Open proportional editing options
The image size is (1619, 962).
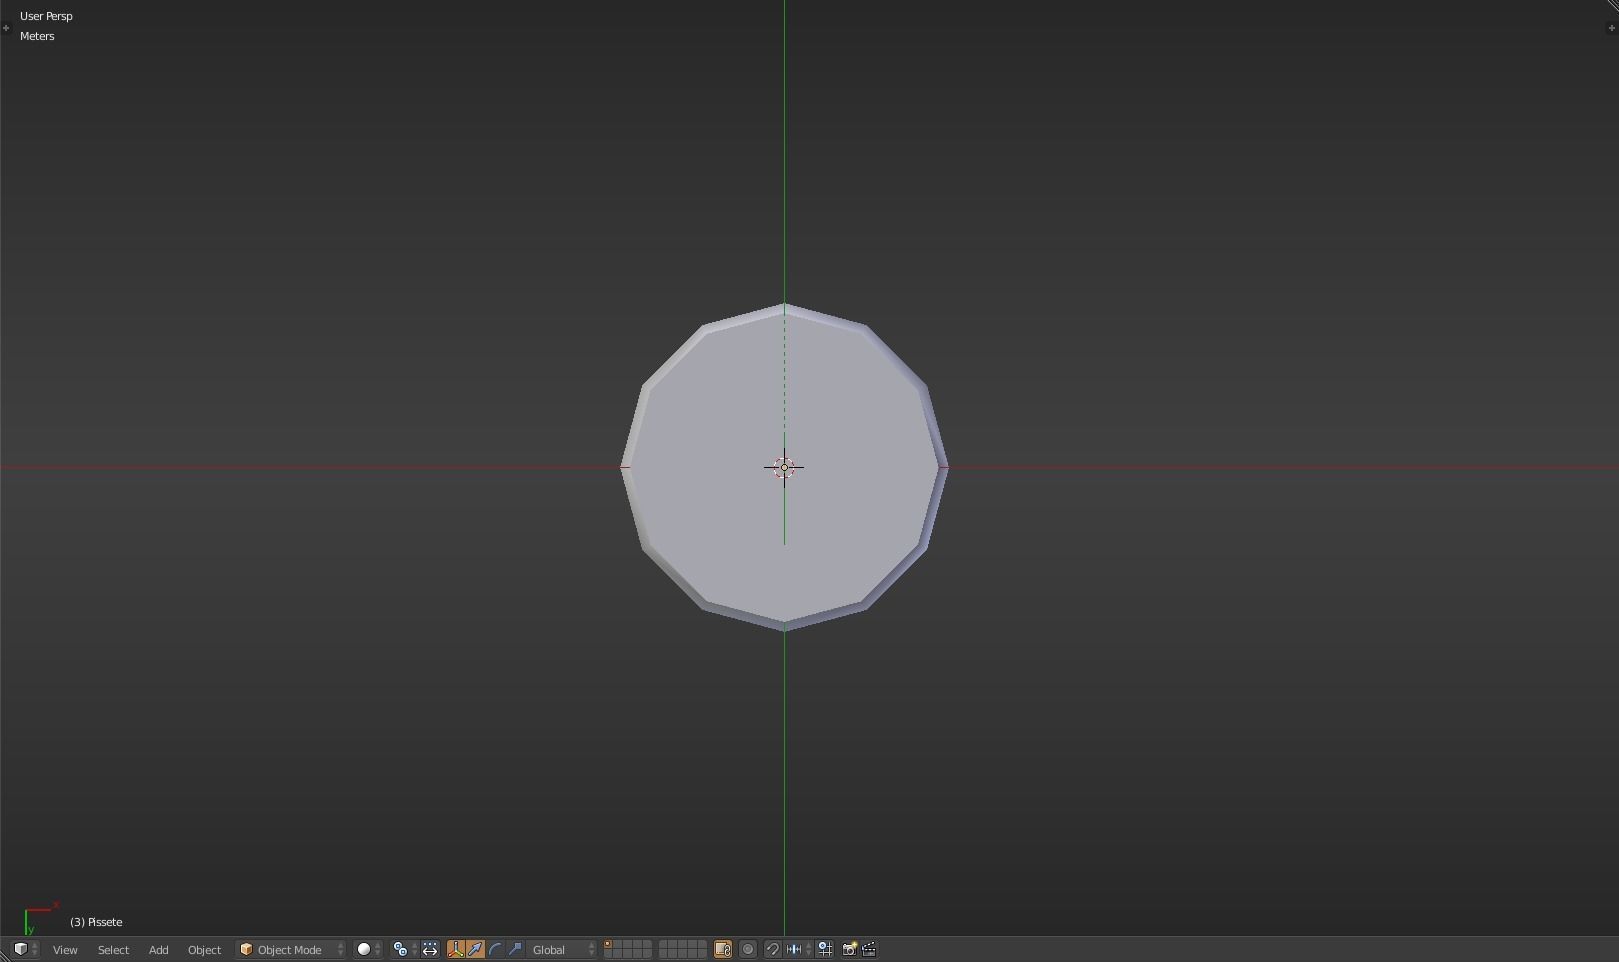(748, 950)
